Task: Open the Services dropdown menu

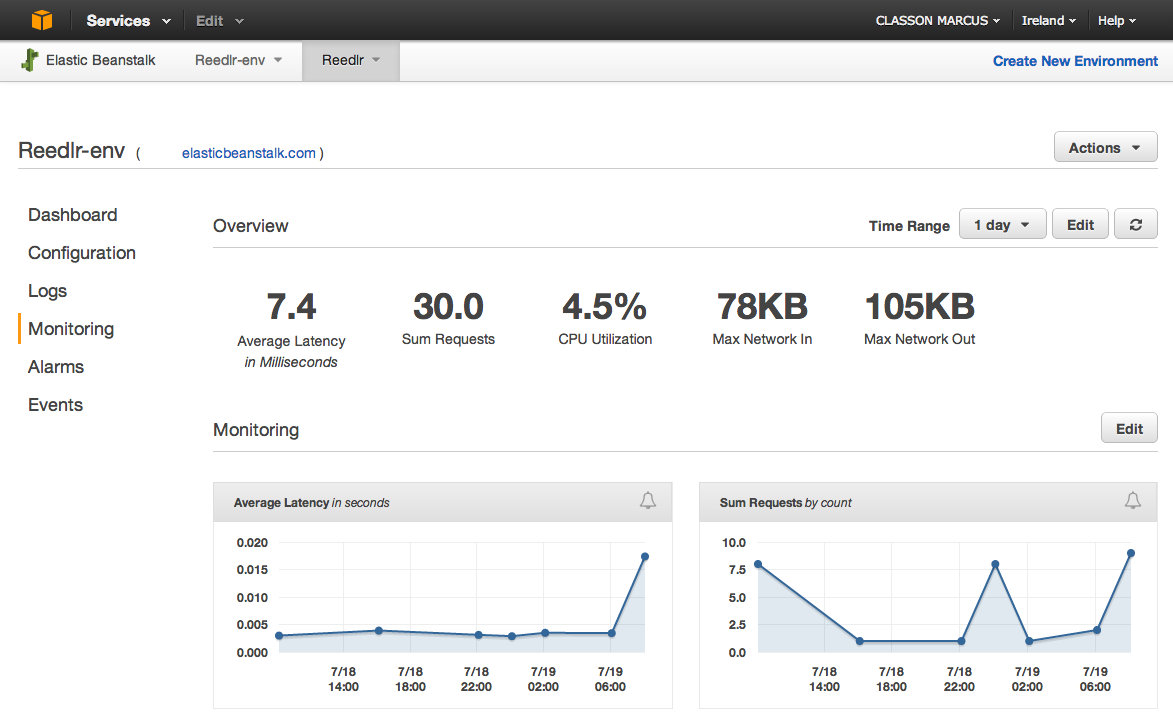Action: 128,20
